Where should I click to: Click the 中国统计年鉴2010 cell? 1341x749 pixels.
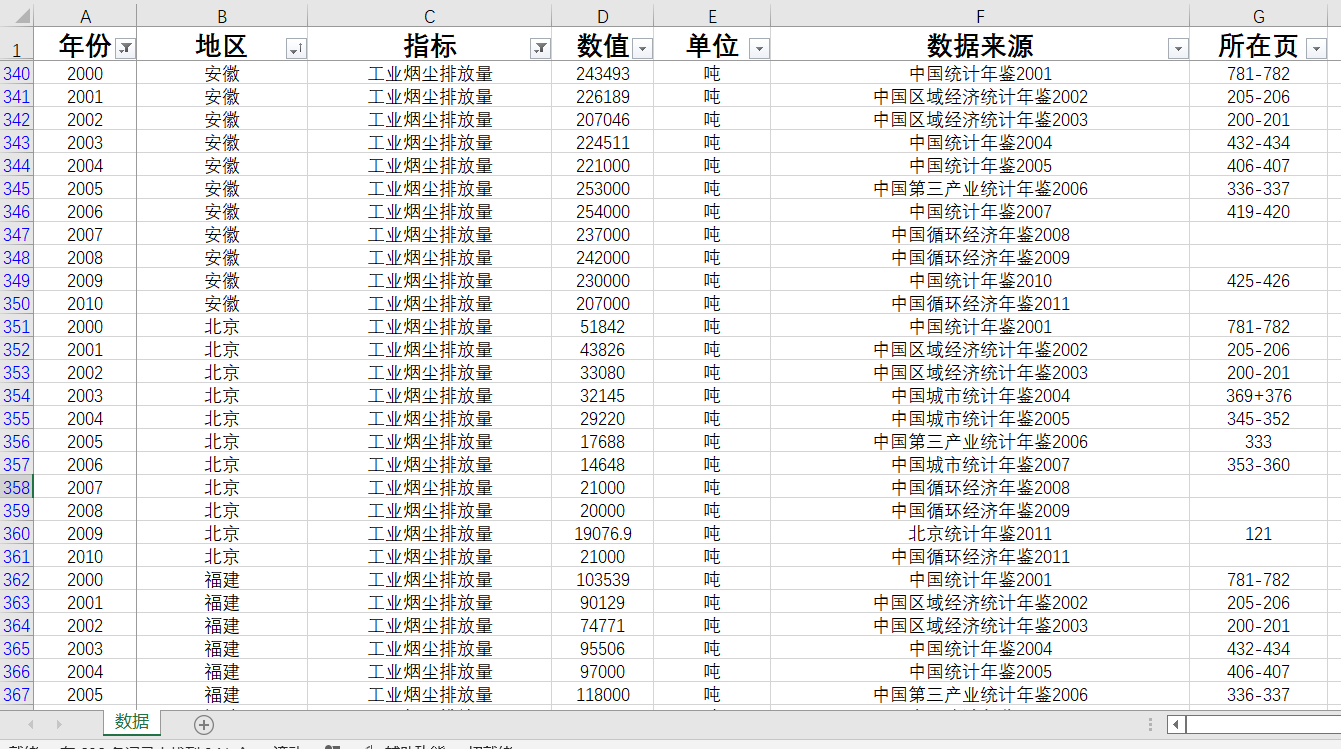click(x=980, y=281)
